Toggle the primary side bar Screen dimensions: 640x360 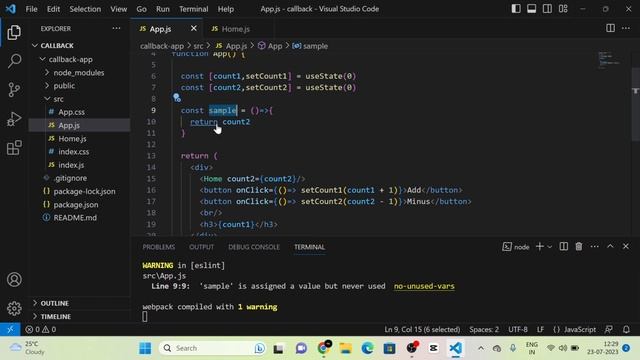tap(516, 9)
